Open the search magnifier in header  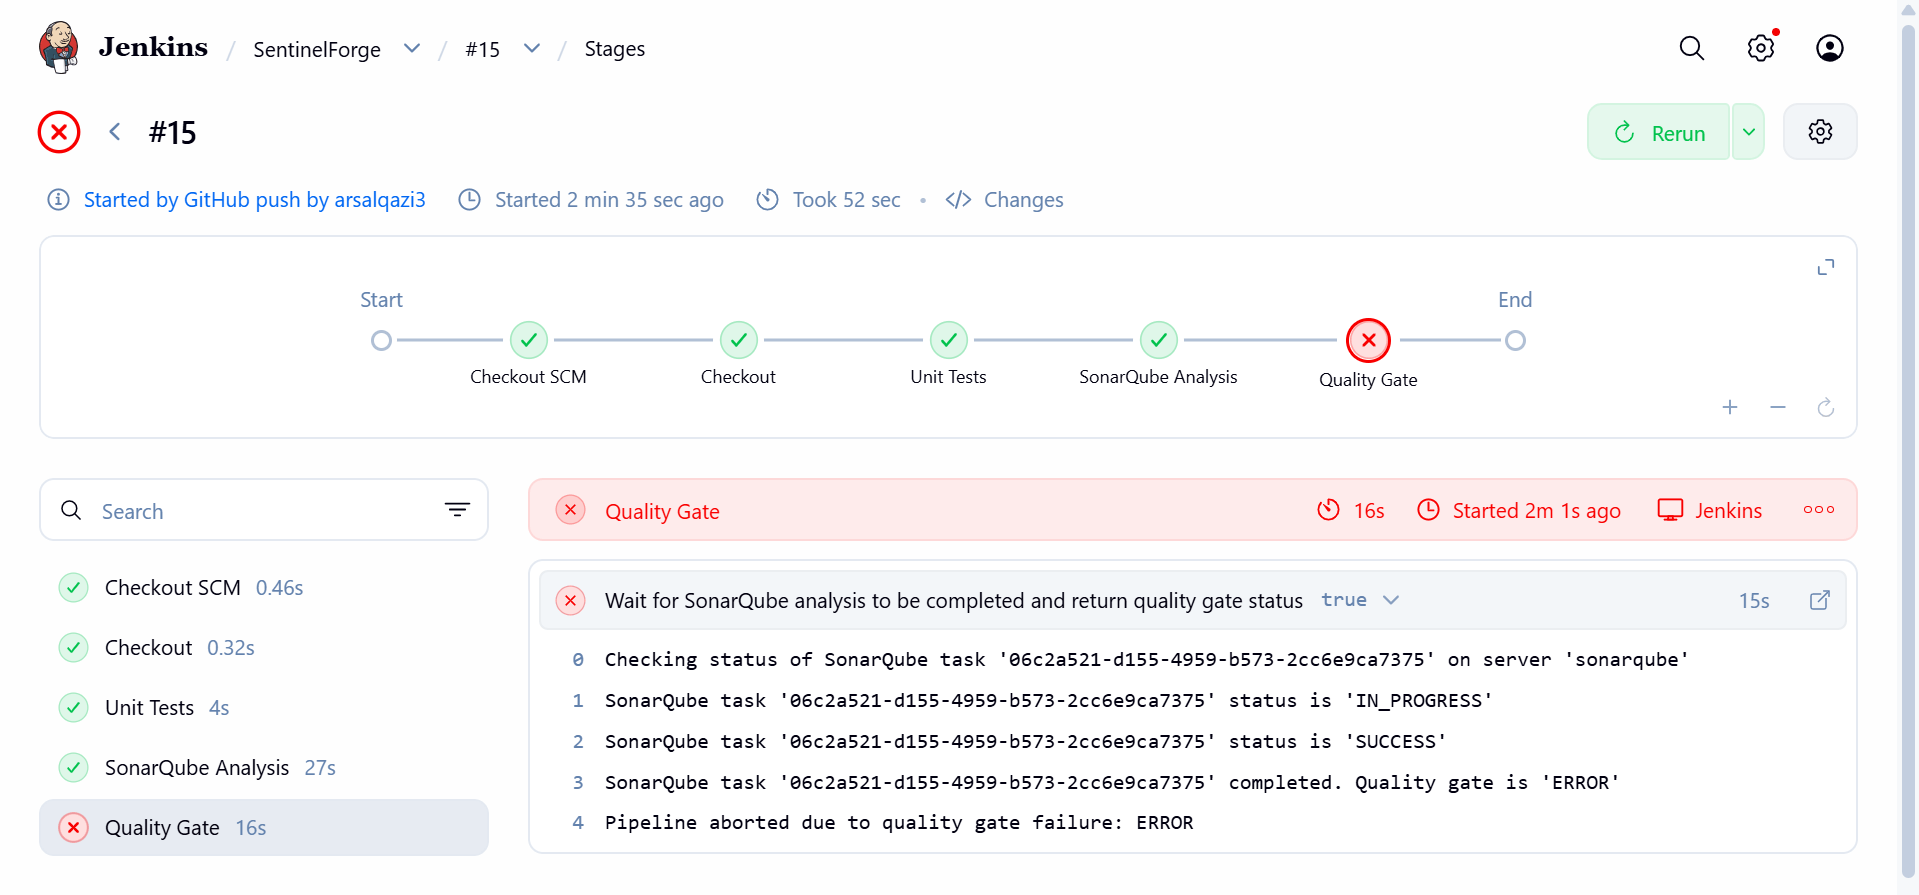(x=1691, y=48)
